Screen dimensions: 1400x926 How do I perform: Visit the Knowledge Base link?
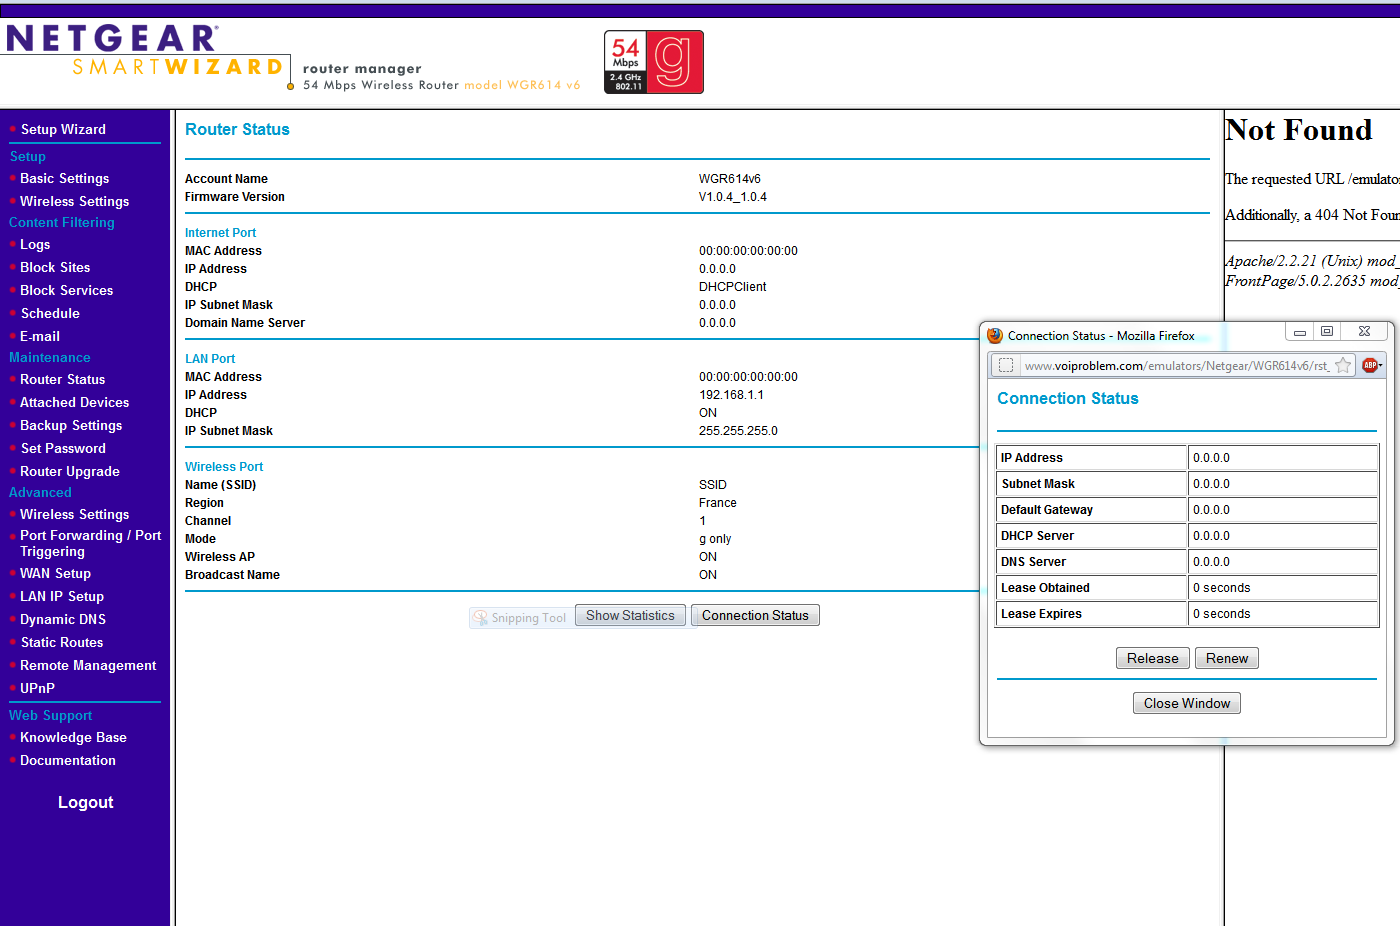[x=74, y=738]
